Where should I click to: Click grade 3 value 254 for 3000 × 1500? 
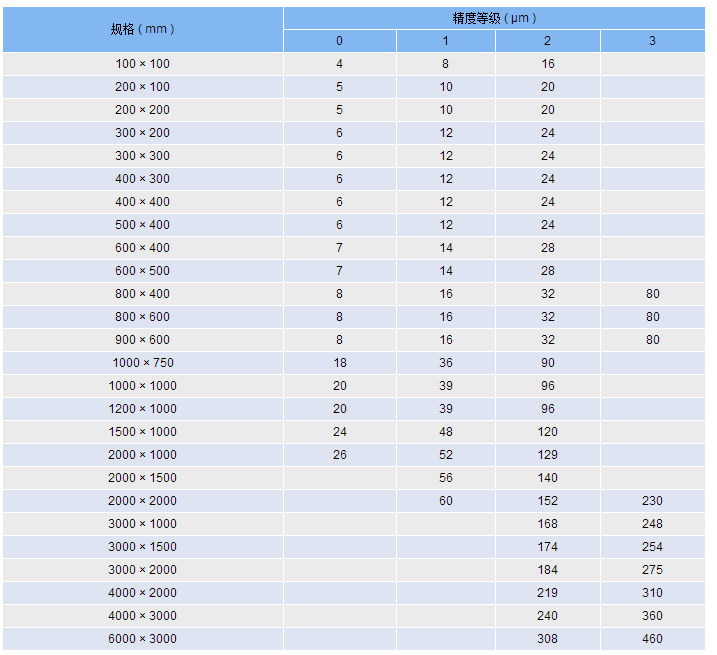pyautogui.click(x=653, y=547)
